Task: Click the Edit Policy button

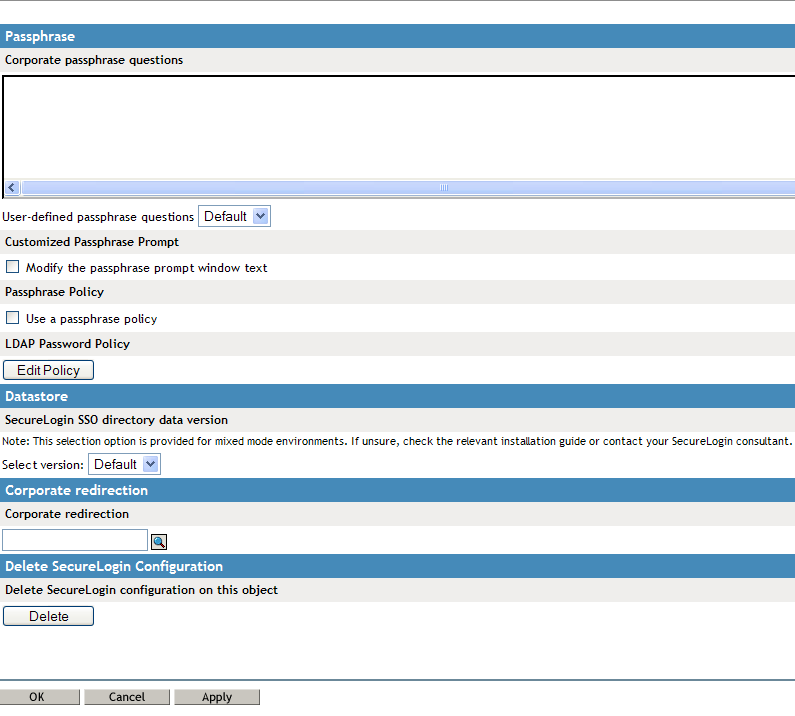Action: tap(48, 370)
